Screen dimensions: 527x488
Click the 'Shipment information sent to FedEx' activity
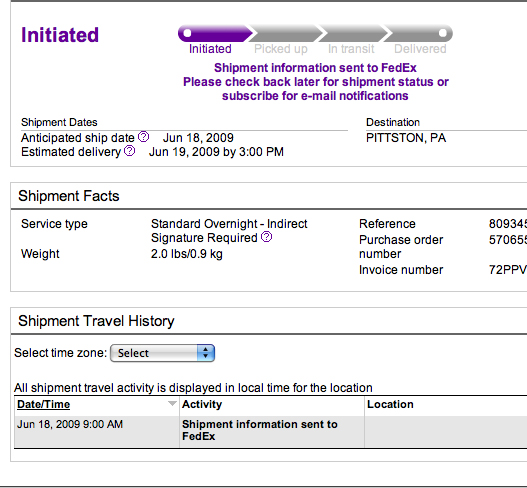pyautogui.click(x=259, y=430)
